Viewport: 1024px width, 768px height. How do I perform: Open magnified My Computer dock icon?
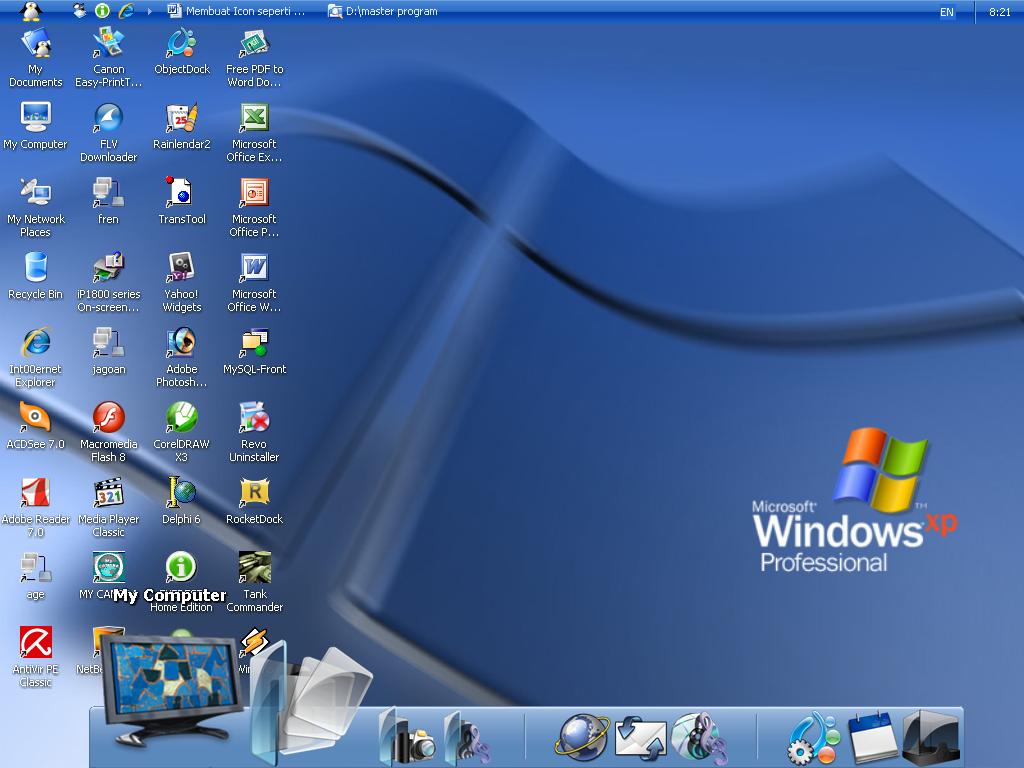[171, 689]
